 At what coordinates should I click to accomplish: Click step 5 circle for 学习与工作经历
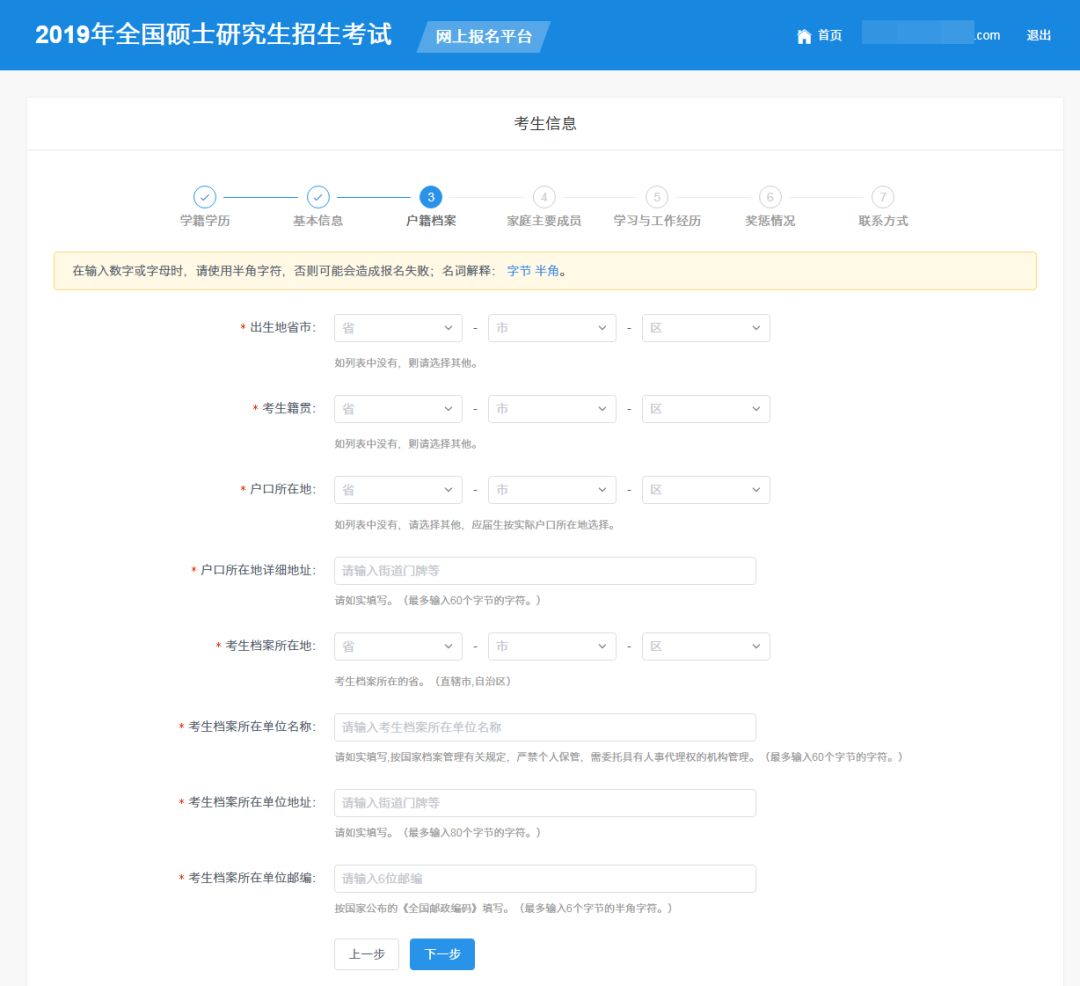(x=657, y=197)
